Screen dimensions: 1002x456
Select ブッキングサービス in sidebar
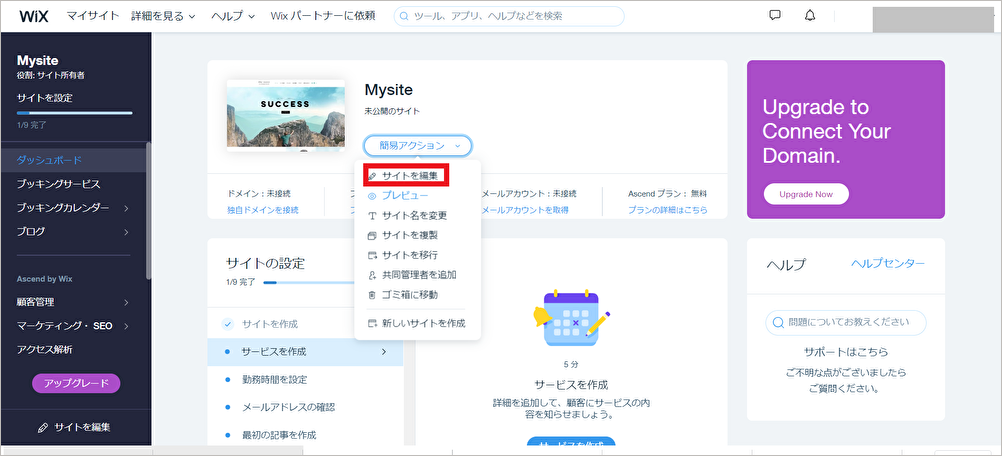pyautogui.click(x=58, y=184)
